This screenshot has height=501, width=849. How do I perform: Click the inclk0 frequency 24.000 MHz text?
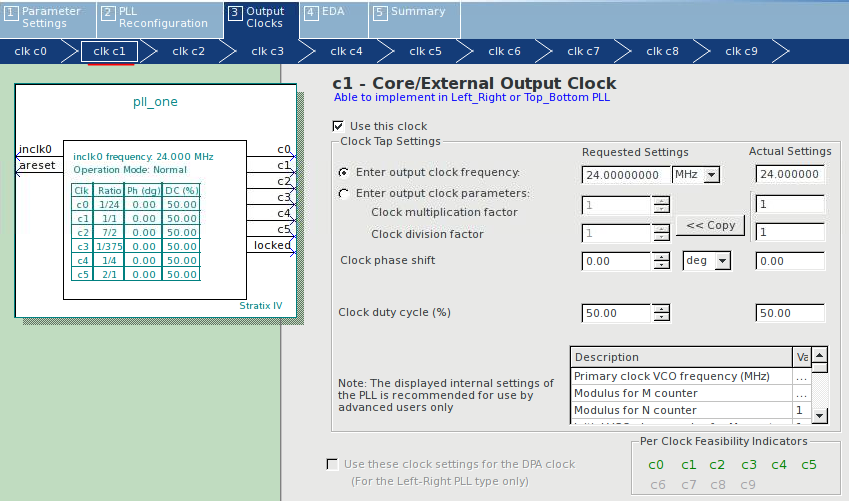[143, 157]
